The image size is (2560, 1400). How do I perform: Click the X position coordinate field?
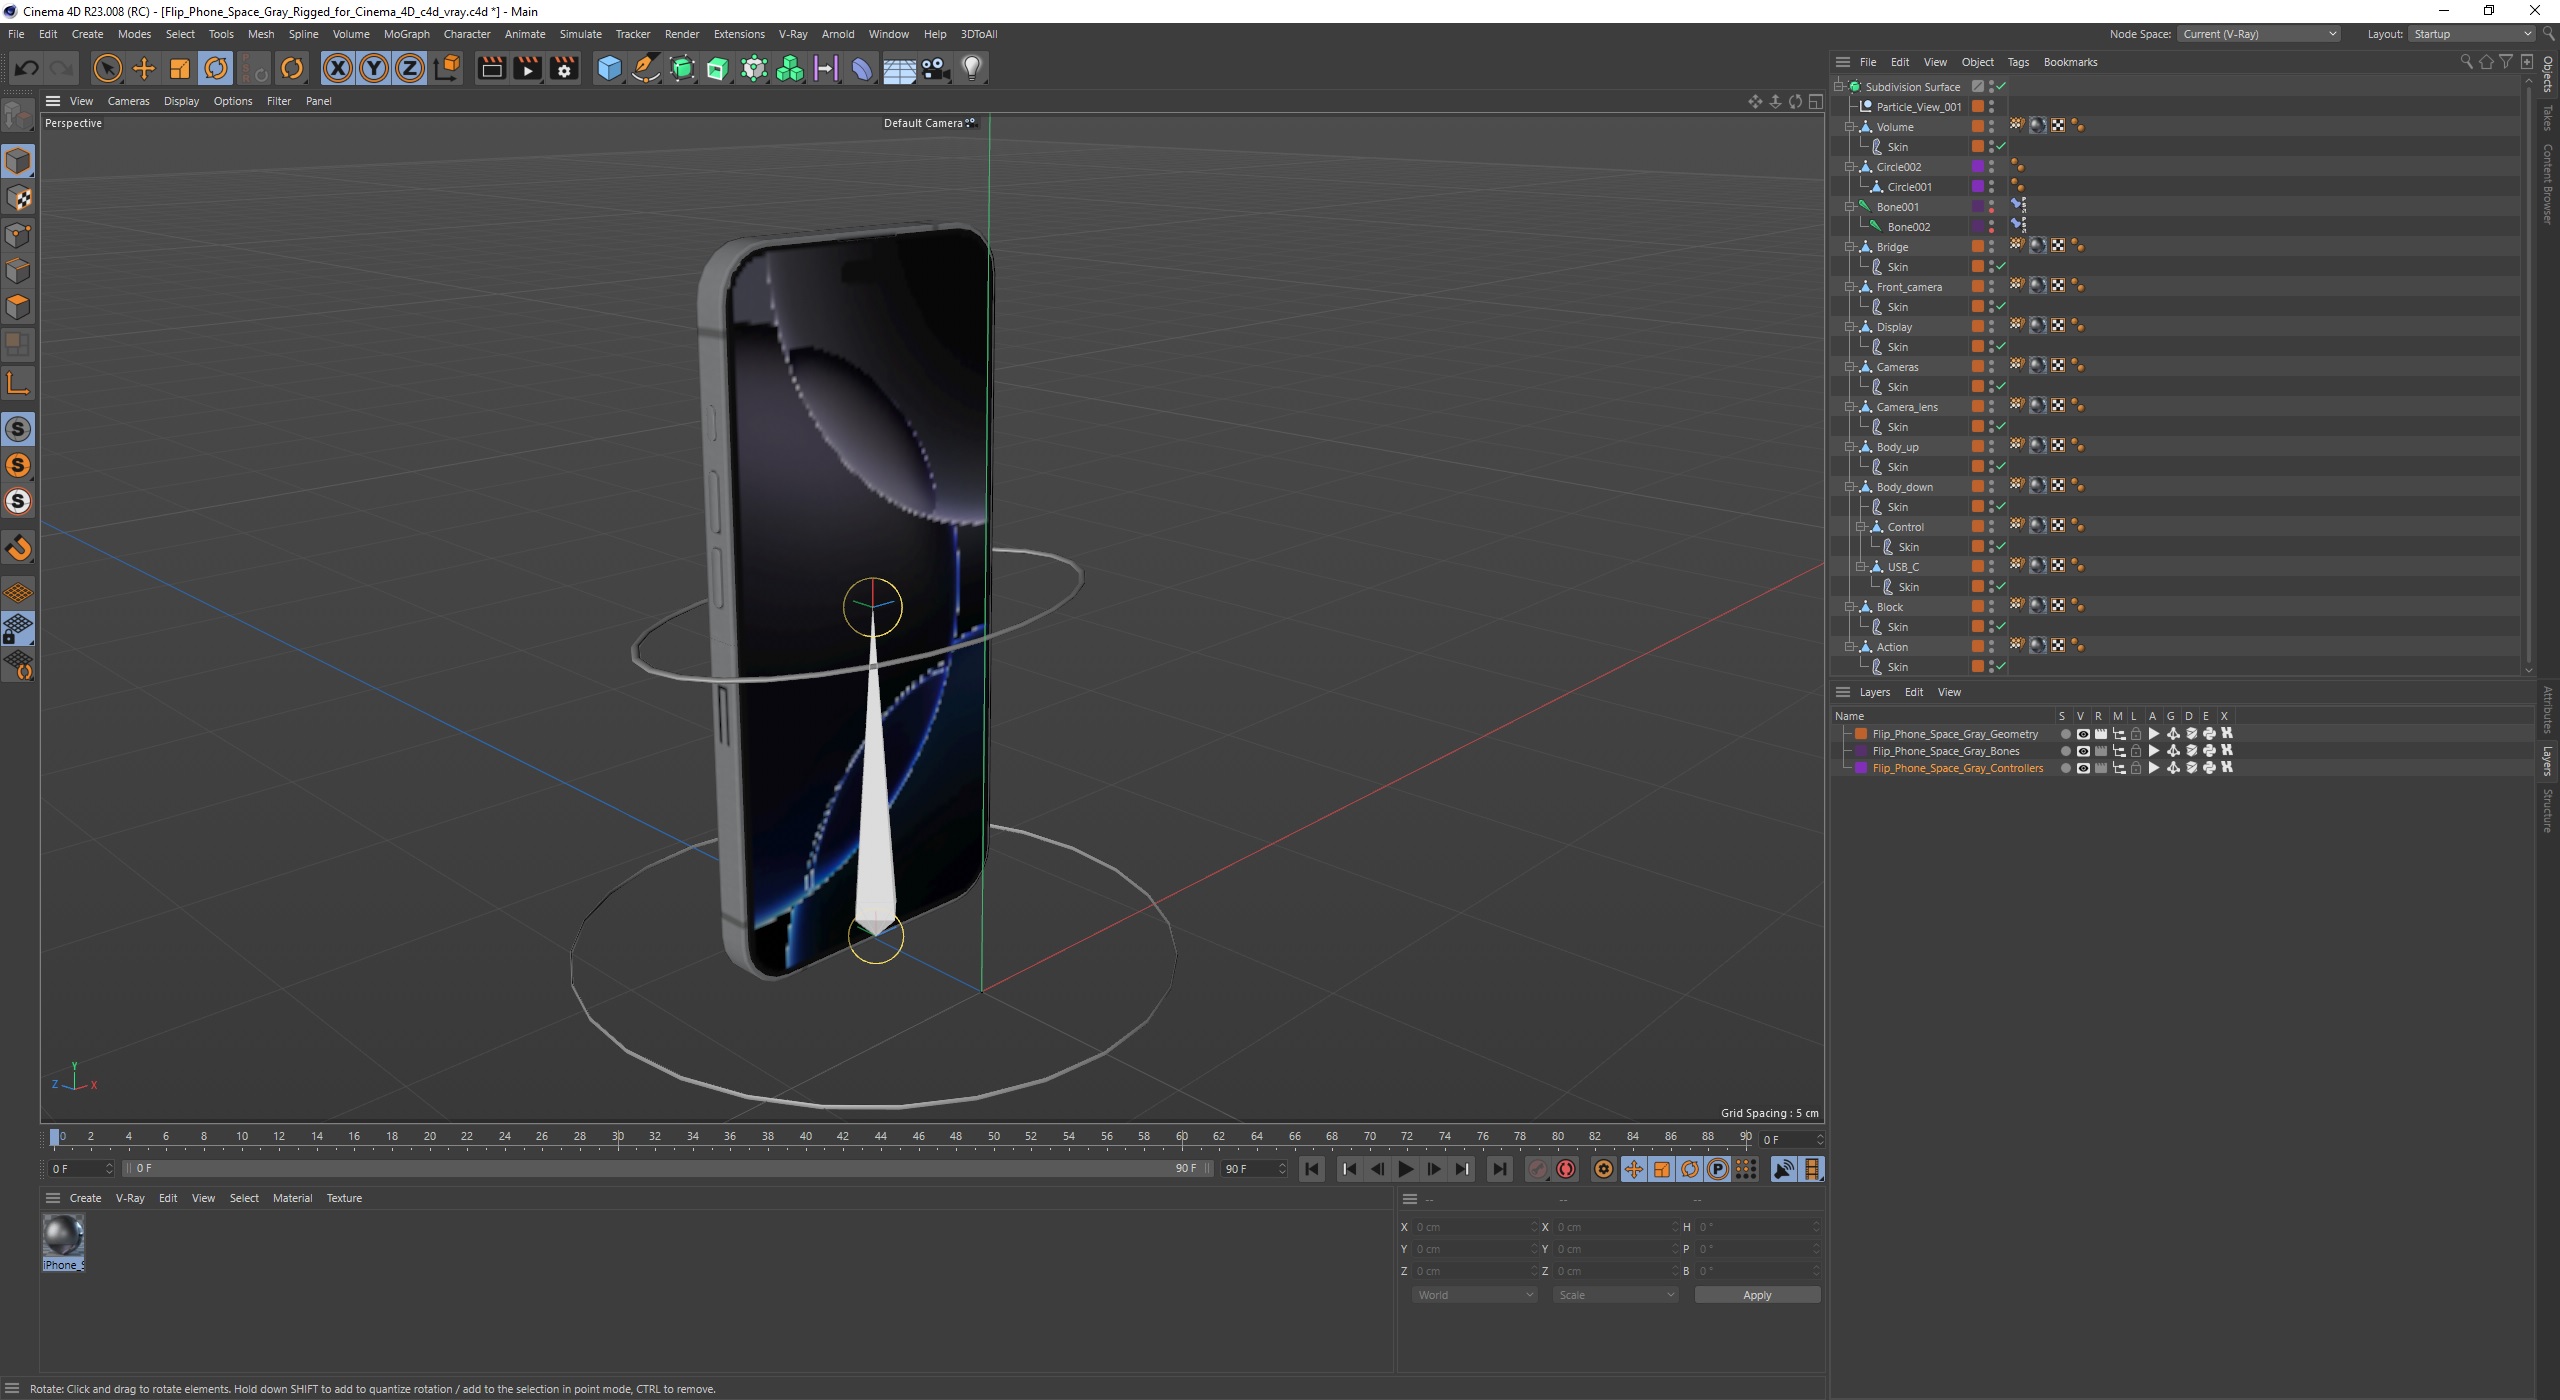pyautogui.click(x=1474, y=1227)
